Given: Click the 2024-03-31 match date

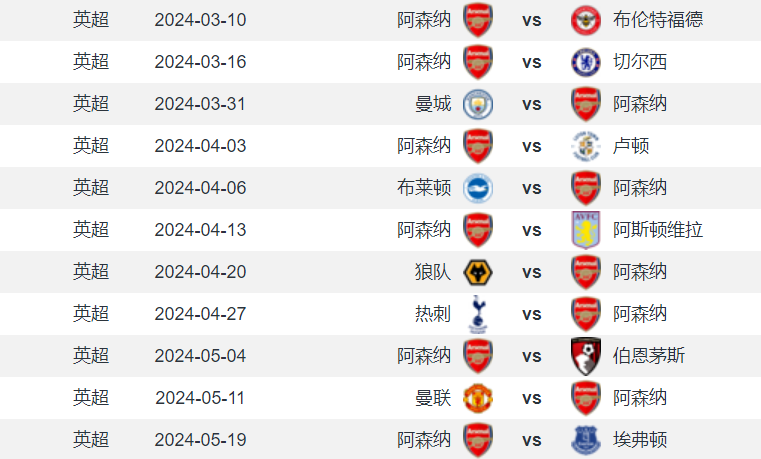Looking at the screenshot, I should pyautogui.click(x=200, y=104).
